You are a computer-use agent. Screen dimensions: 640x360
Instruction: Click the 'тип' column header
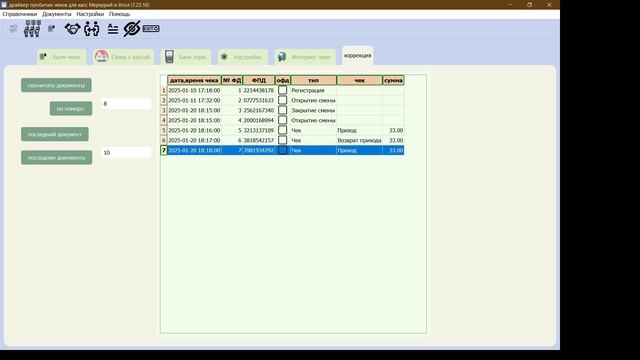pyautogui.click(x=313, y=80)
